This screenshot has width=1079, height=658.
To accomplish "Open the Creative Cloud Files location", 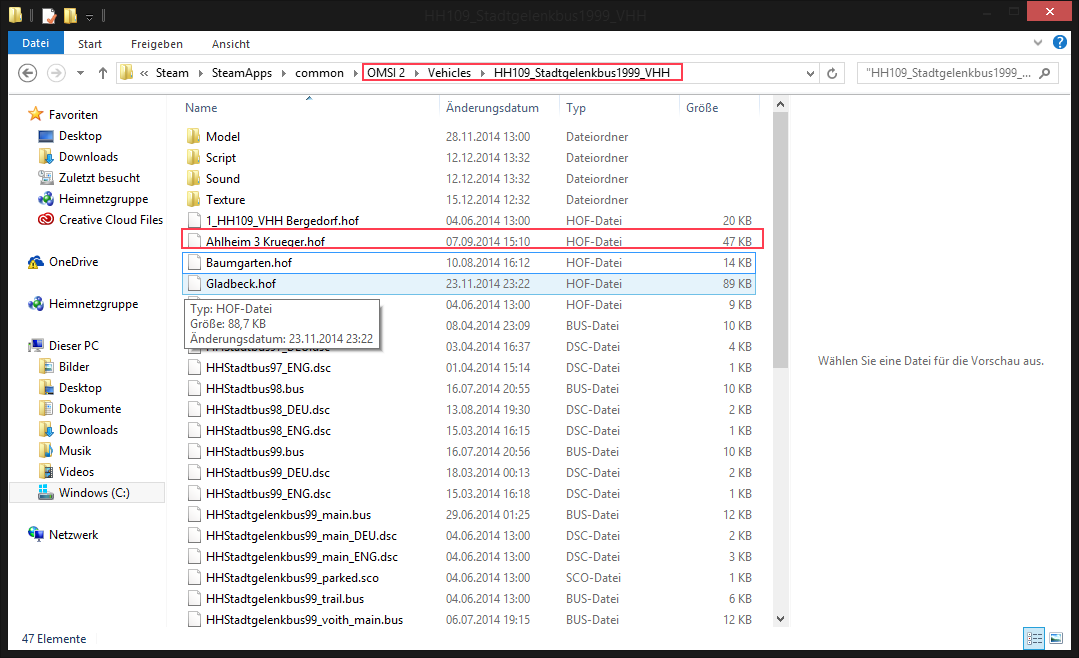I will (110, 220).
